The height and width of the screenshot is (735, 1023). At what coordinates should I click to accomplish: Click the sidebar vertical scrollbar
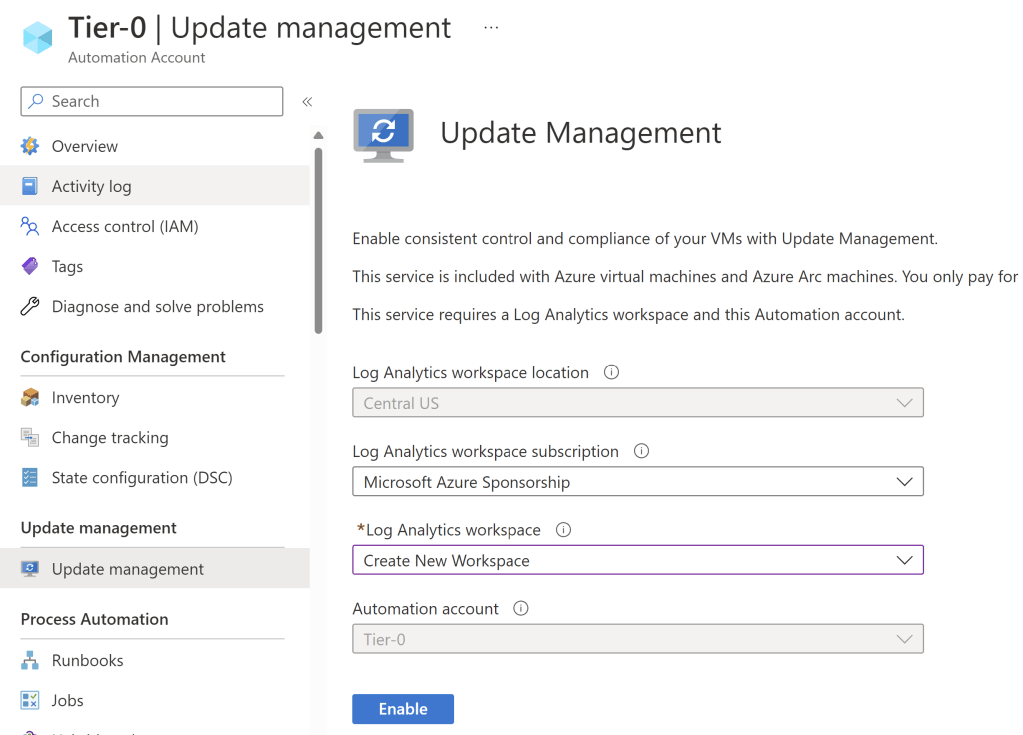coord(318,240)
